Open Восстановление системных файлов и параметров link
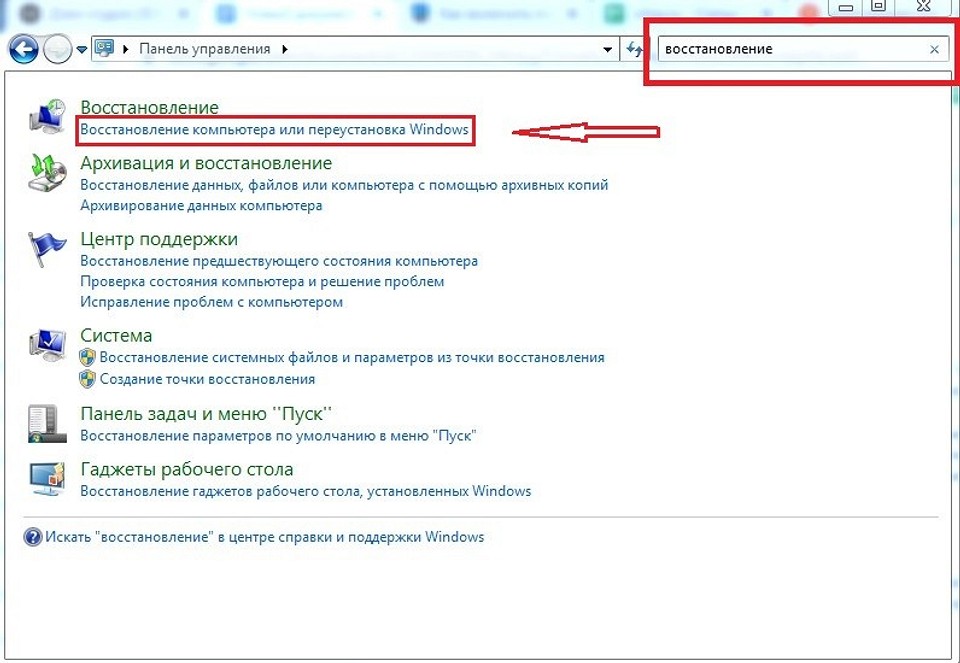Screen dimensions: 960x663 coord(352,358)
